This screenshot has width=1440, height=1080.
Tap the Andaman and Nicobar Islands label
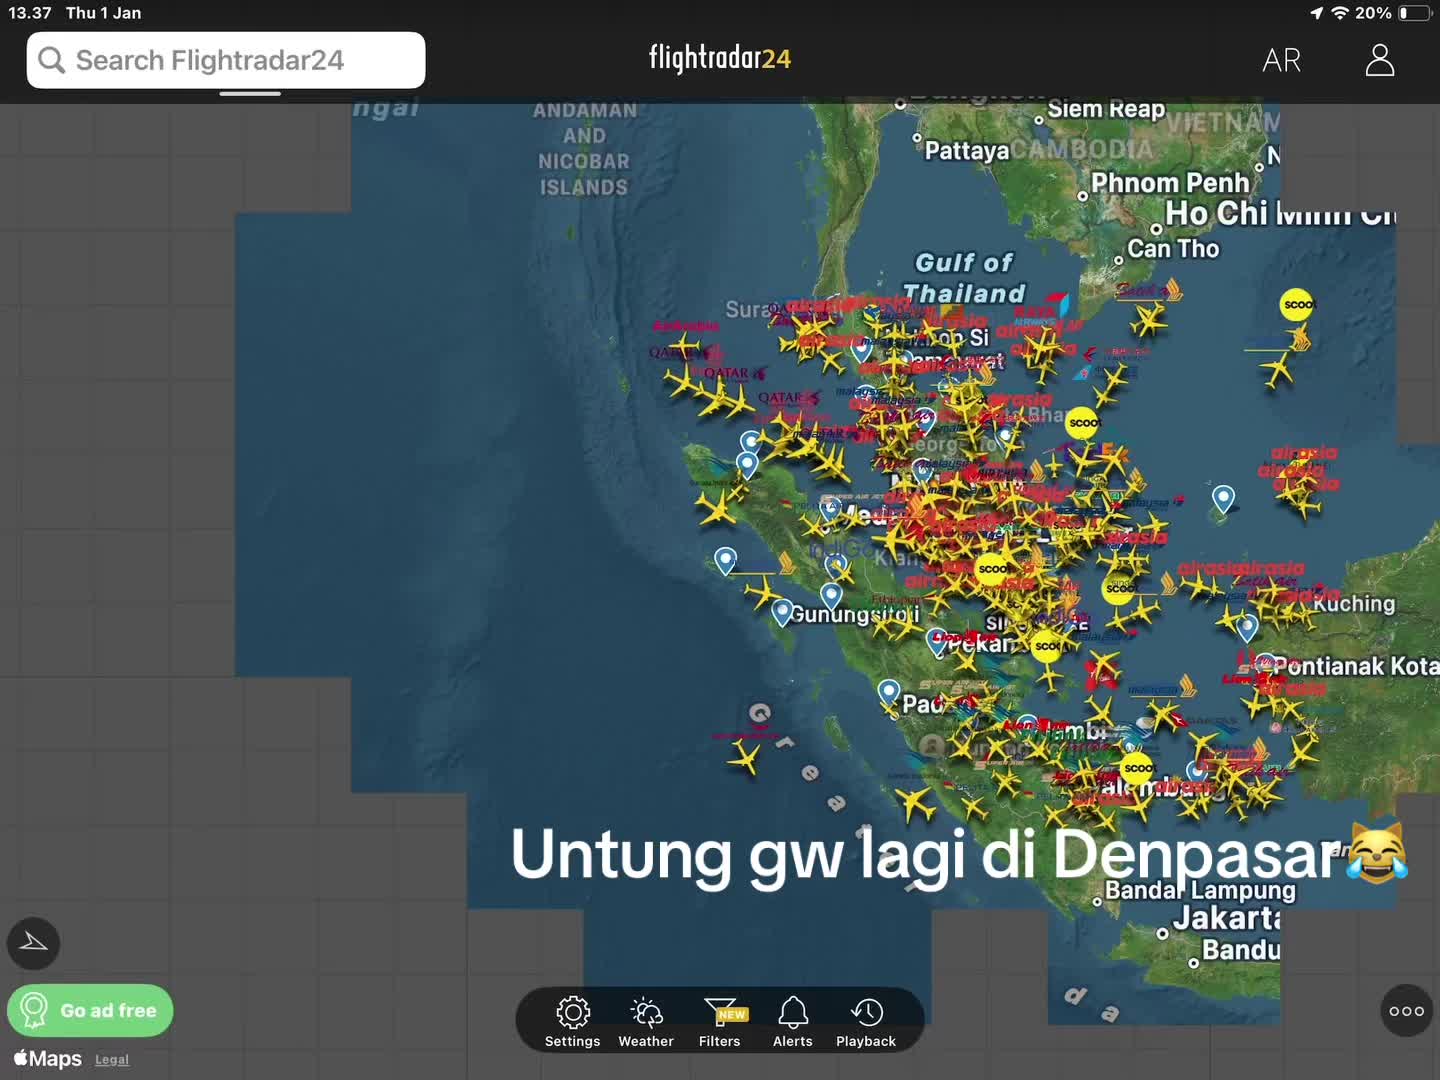(x=584, y=149)
